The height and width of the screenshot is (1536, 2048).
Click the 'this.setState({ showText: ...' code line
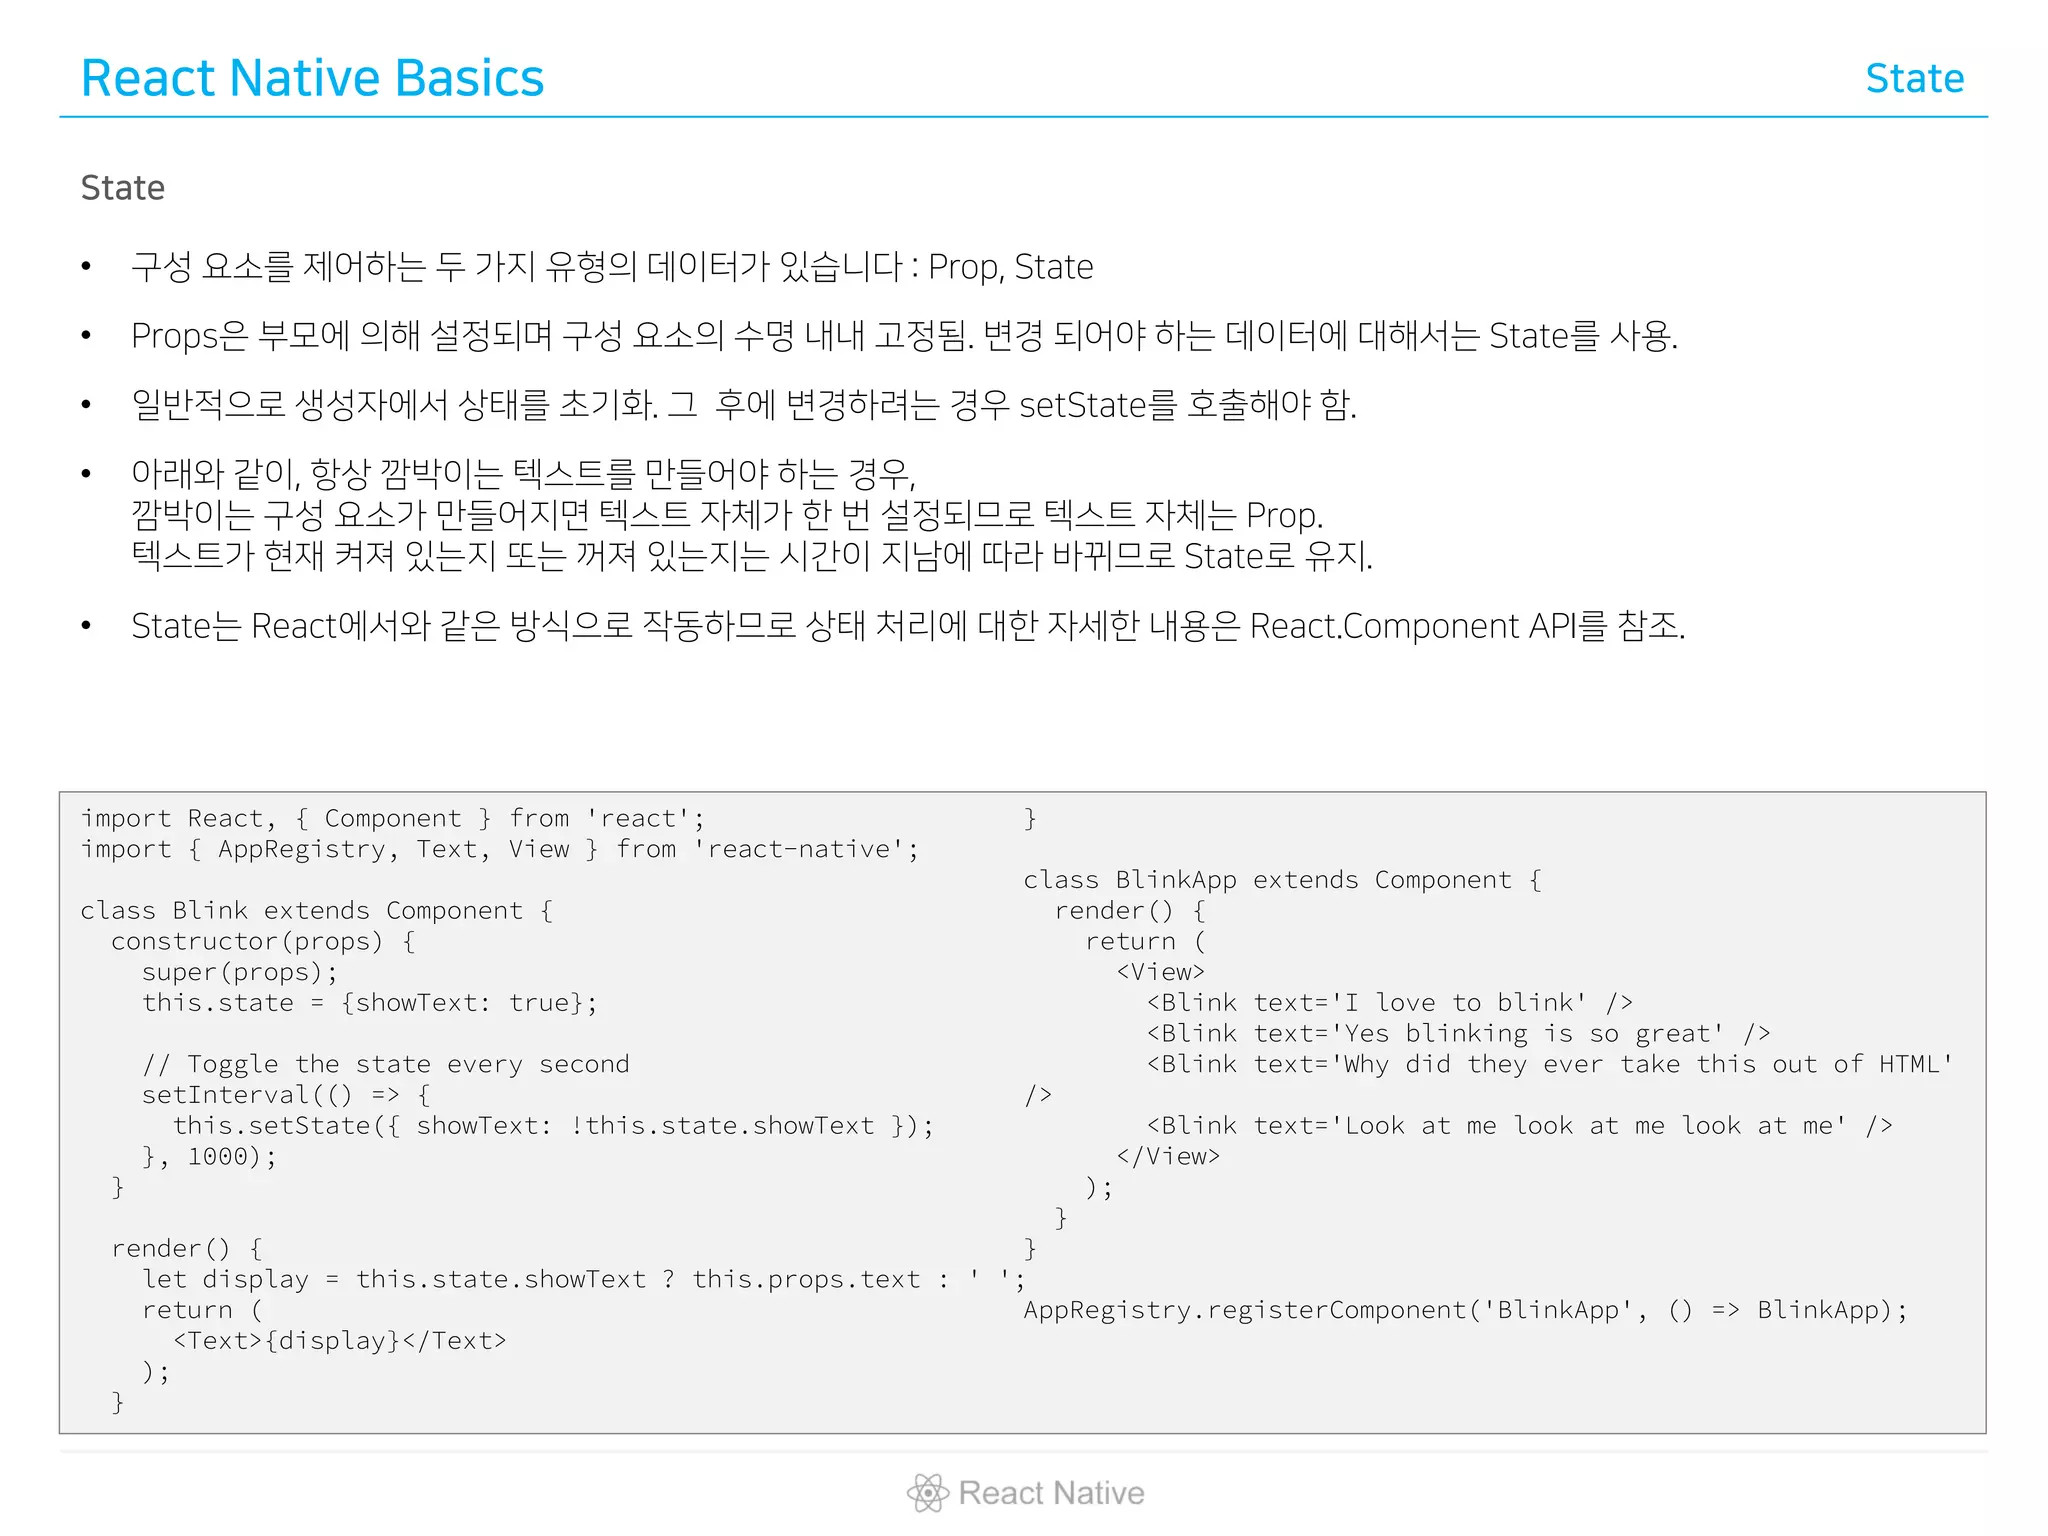[x=553, y=1126]
